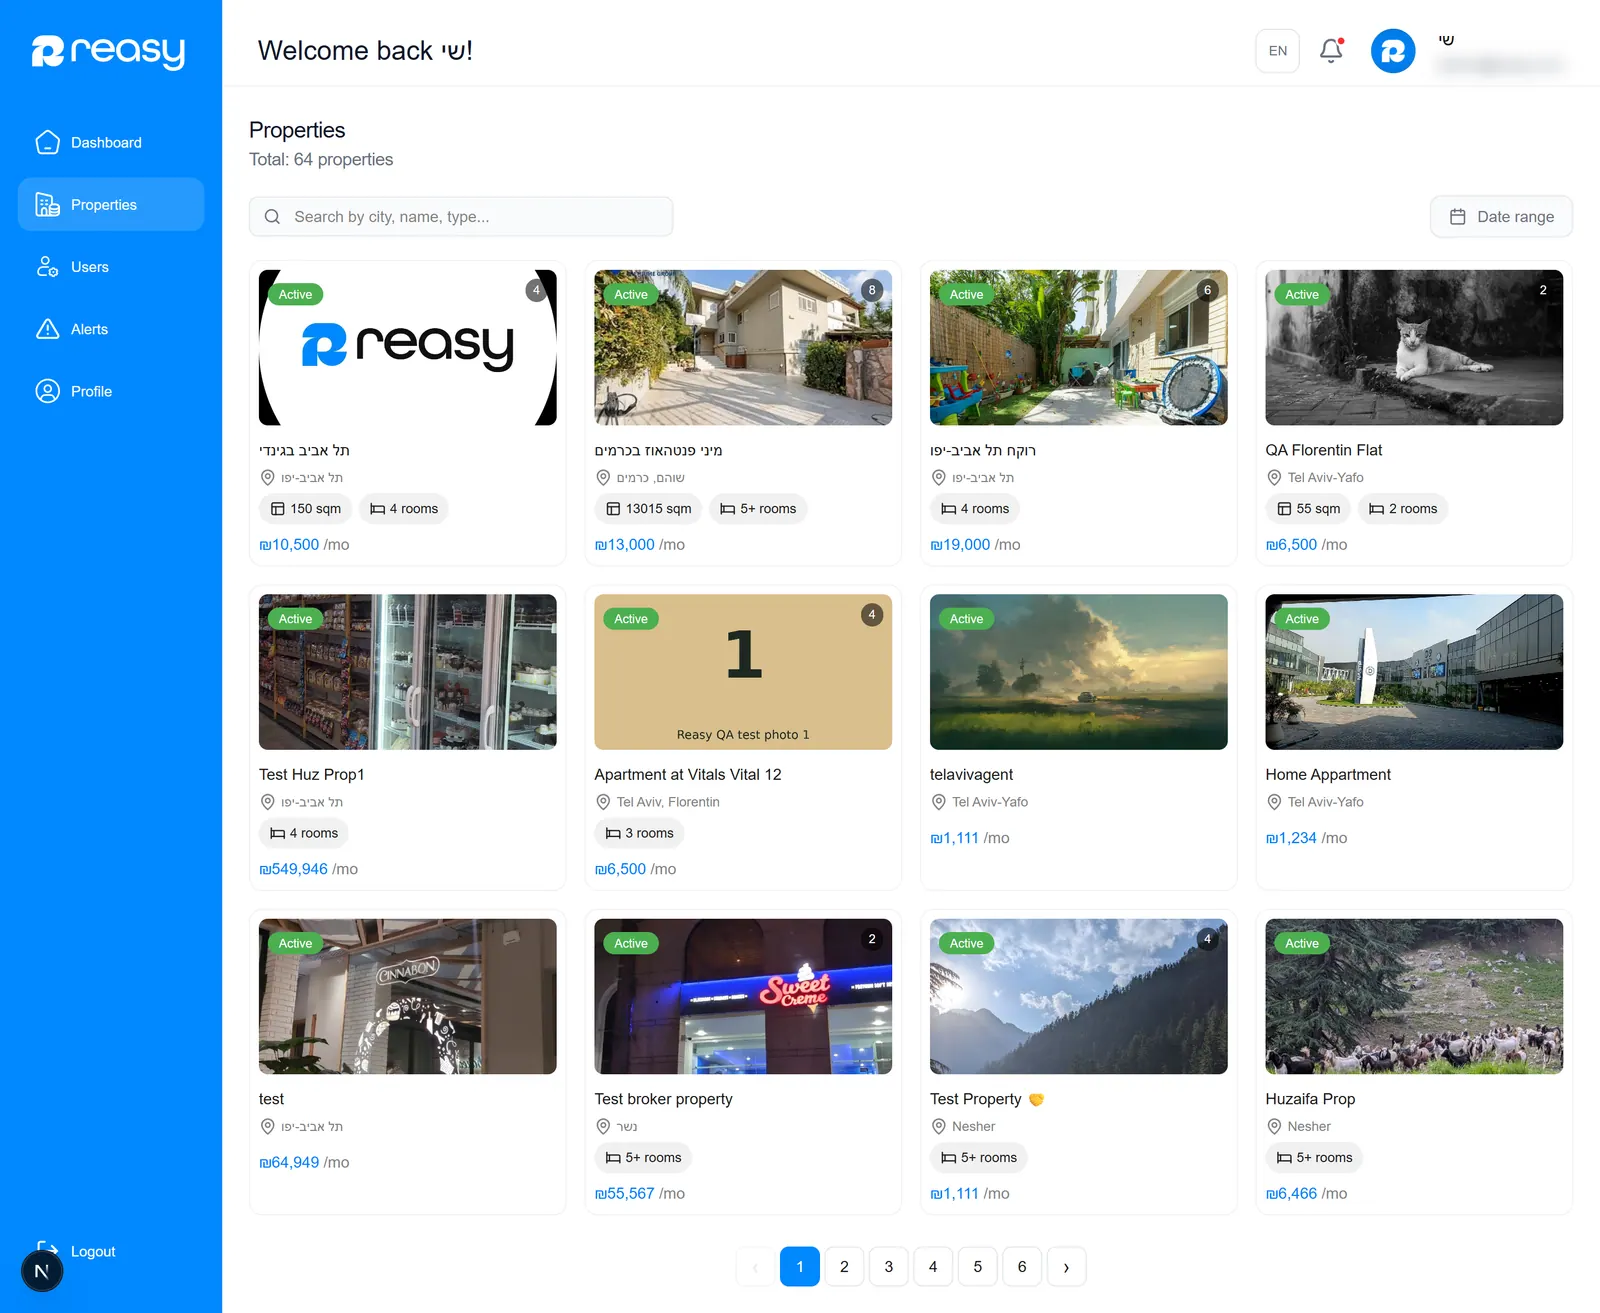Image resolution: width=1600 pixels, height=1313 pixels.
Task: Go to page 6
Action: 1022,1267
